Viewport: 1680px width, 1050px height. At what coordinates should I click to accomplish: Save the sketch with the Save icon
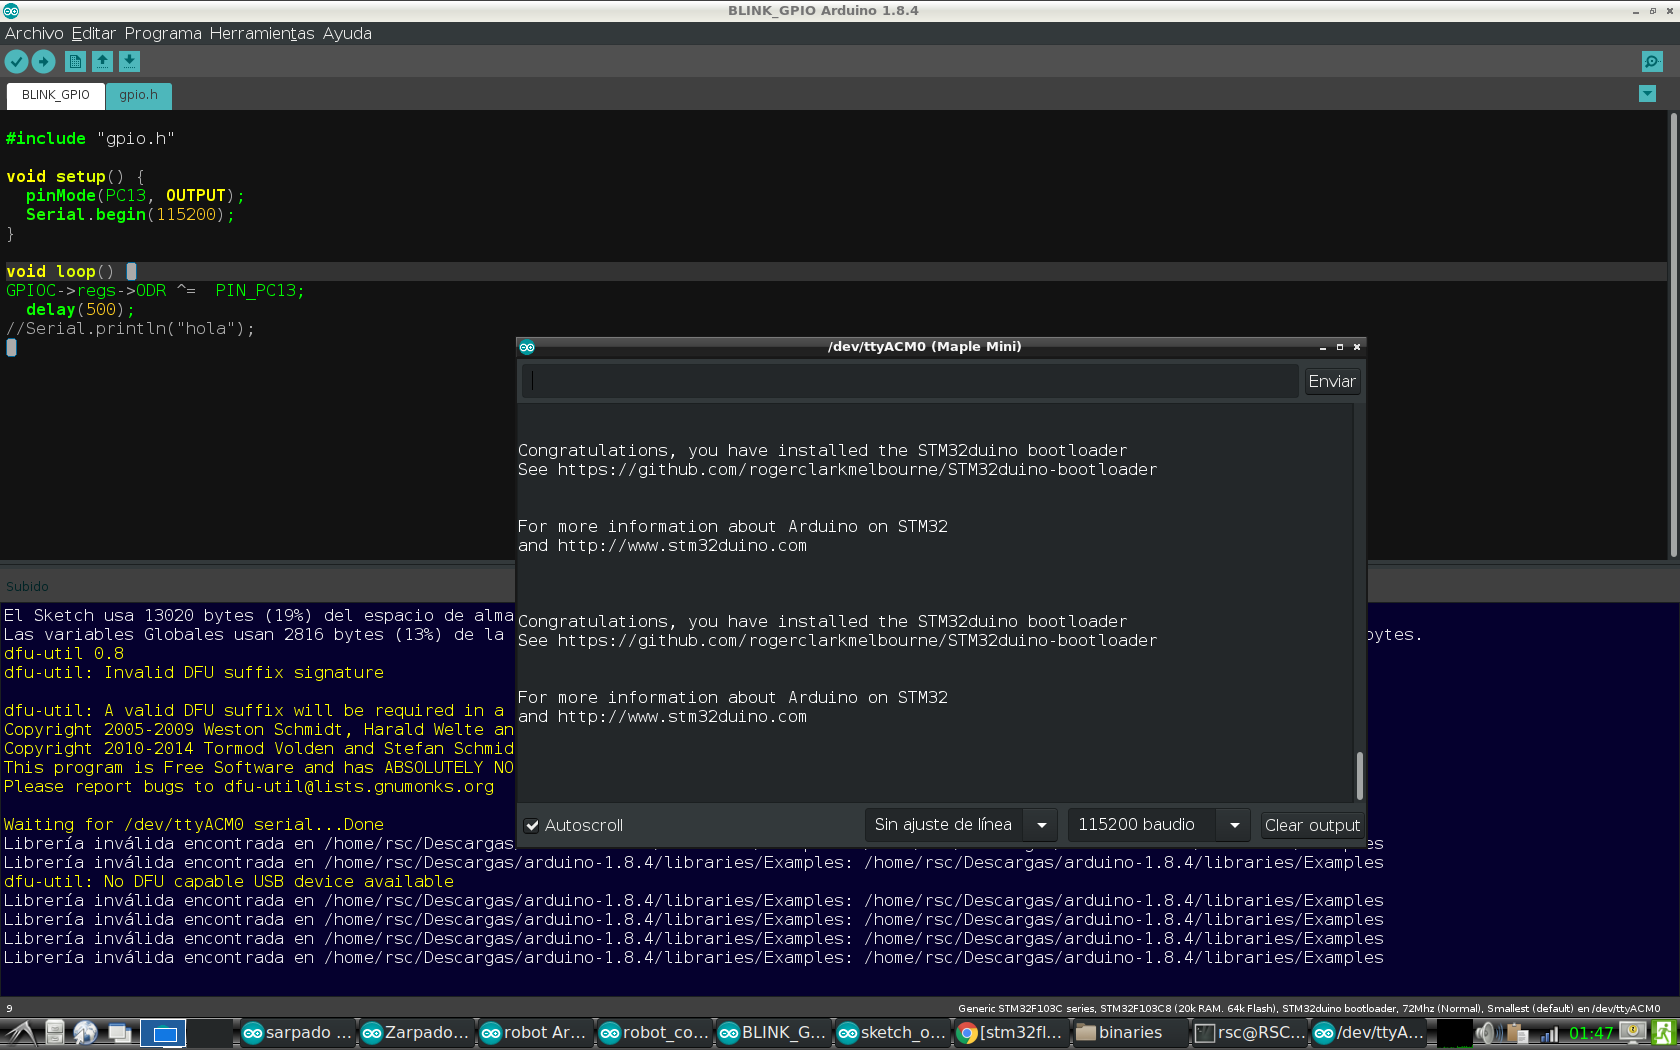129,61
